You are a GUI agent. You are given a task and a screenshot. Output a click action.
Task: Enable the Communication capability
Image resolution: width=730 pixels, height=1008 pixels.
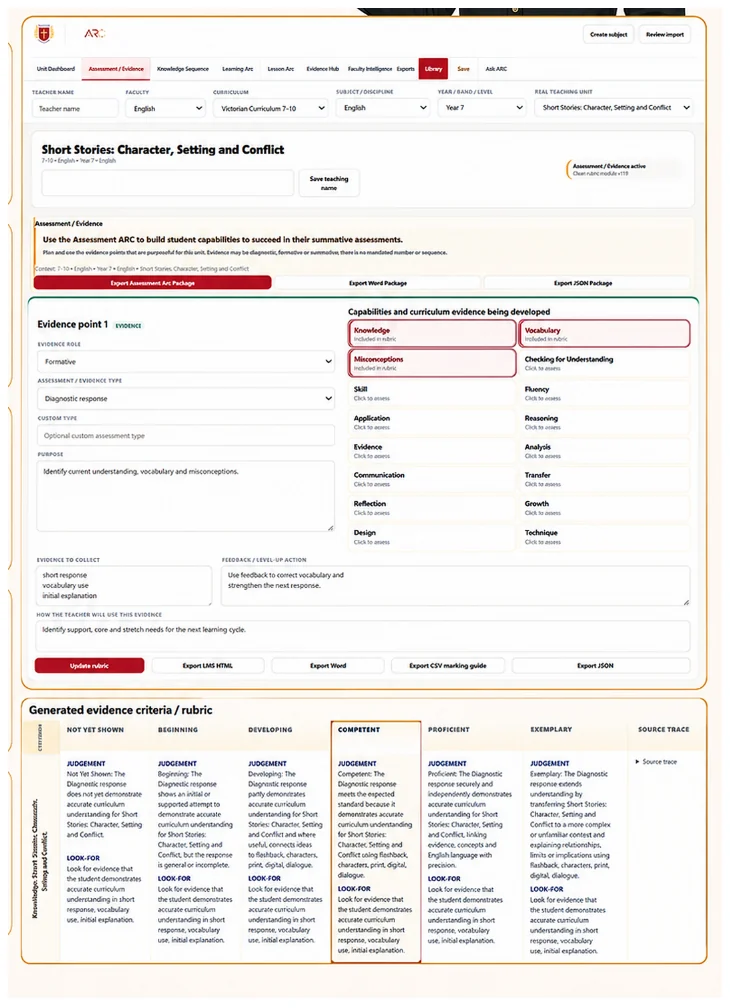tap(432, 479)
